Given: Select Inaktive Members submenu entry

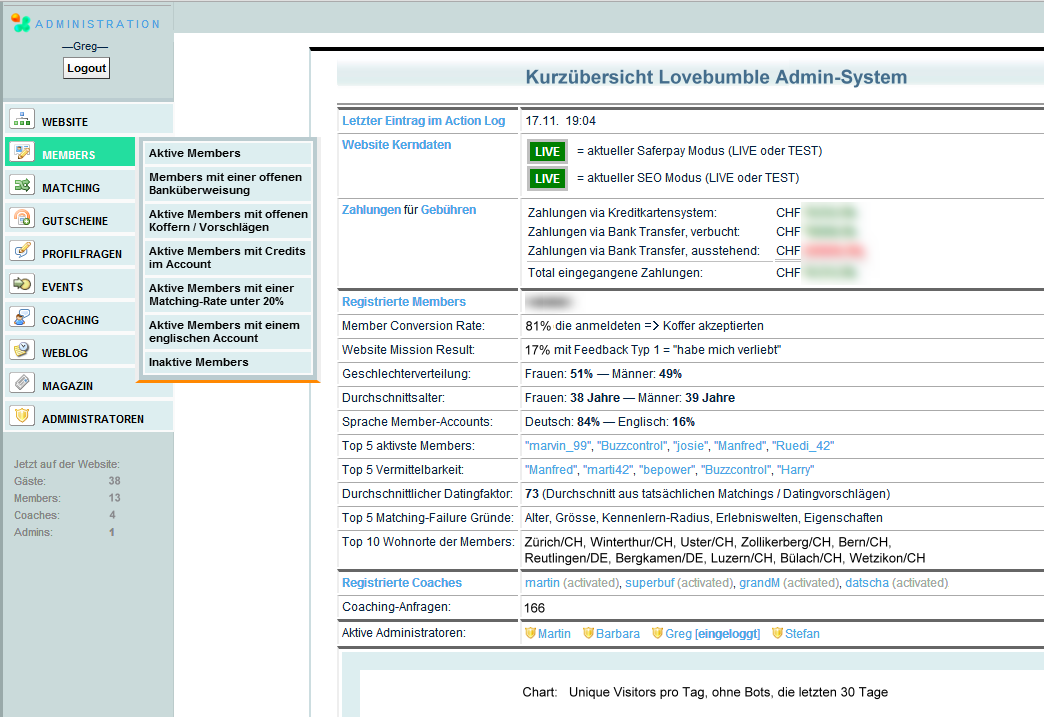Looking at the screenshot, I should coord(199,362).
